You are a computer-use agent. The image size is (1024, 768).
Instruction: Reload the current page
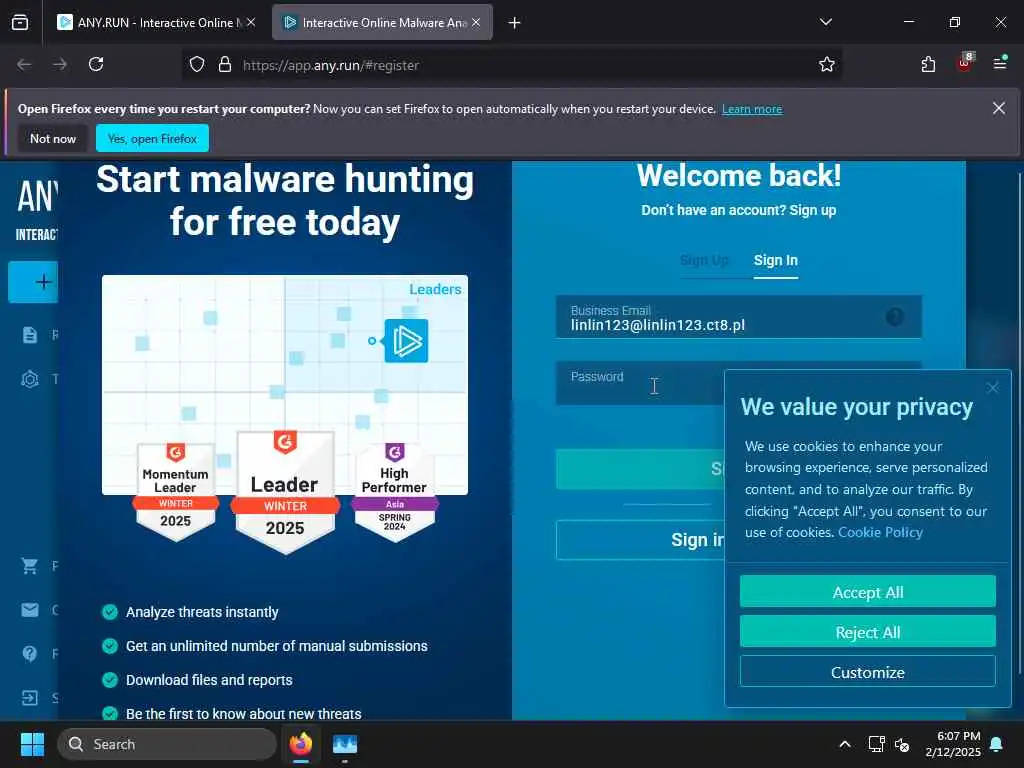[96, 64]
